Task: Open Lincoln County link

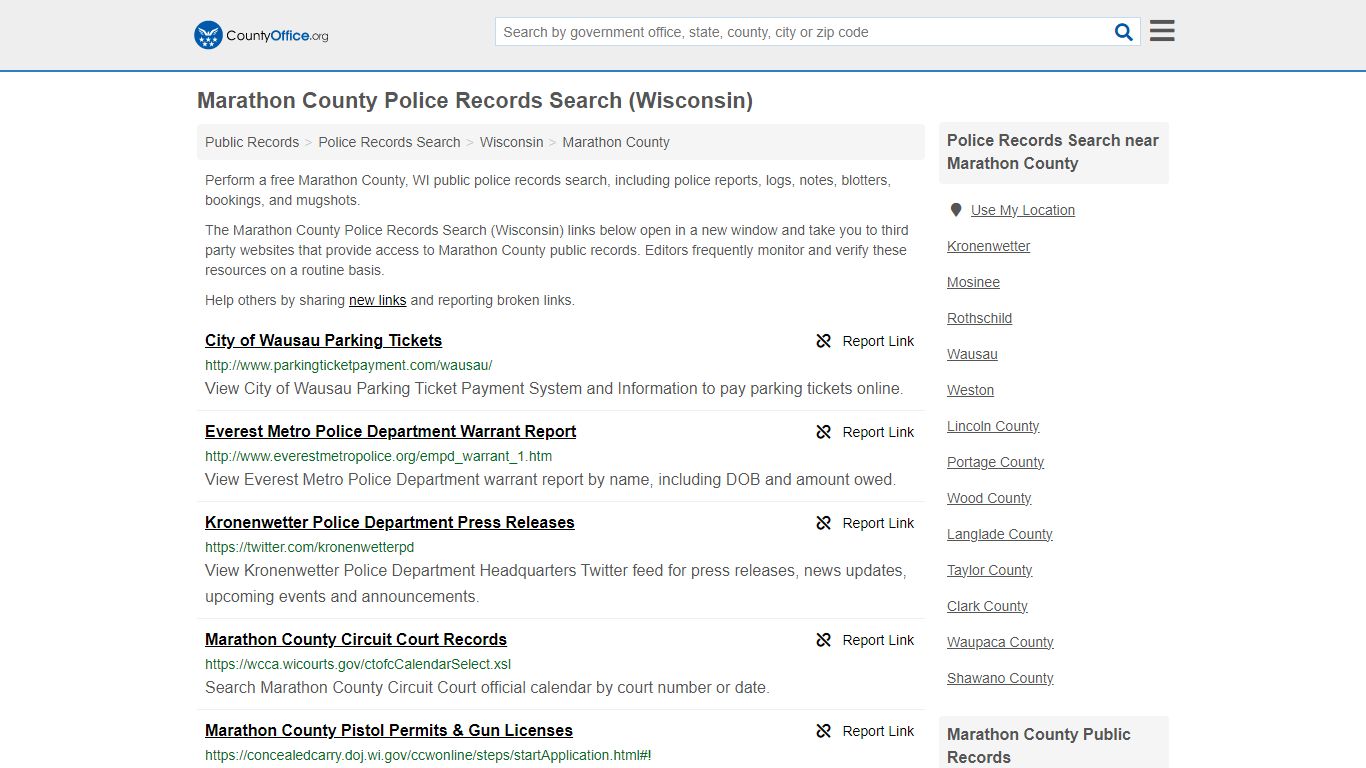Action: [993, 426]
